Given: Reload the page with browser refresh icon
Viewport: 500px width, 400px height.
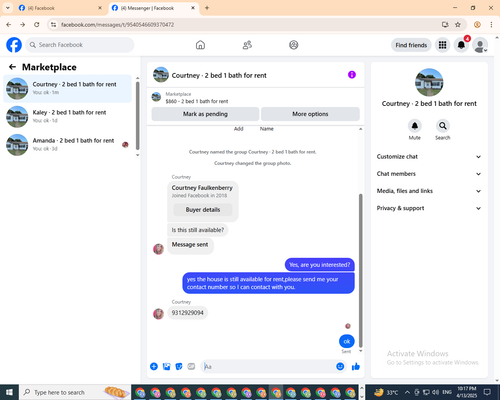Looking at the screenshot, I should [37, 25].
